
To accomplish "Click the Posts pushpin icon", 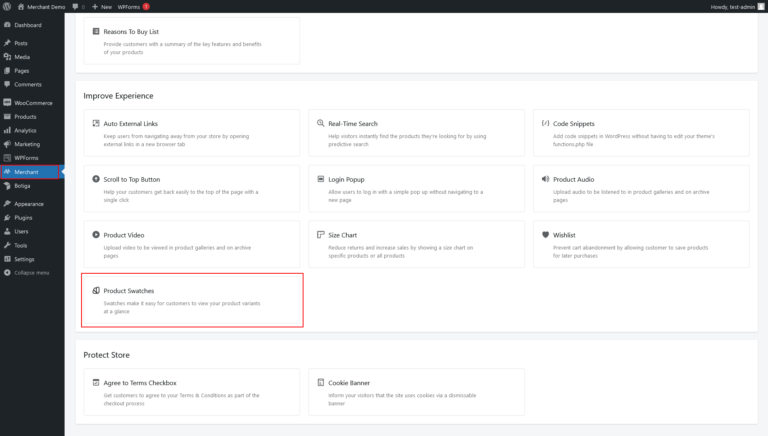I will click(7, 43).
